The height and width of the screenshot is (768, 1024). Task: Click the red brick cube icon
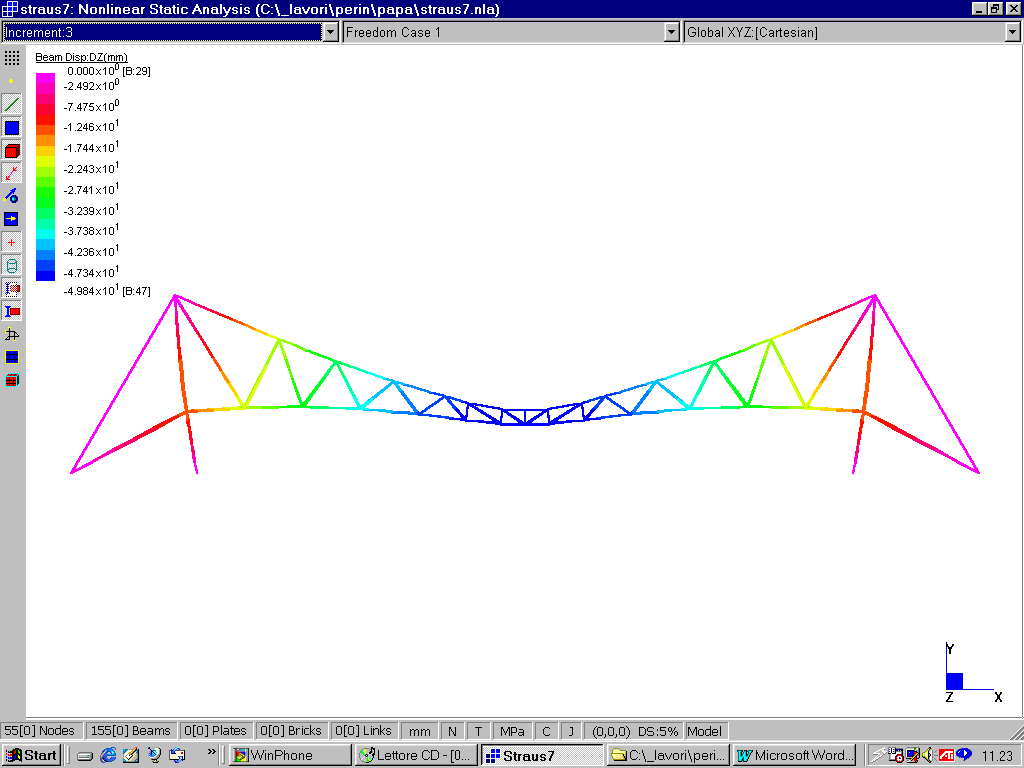coord(12,151)
